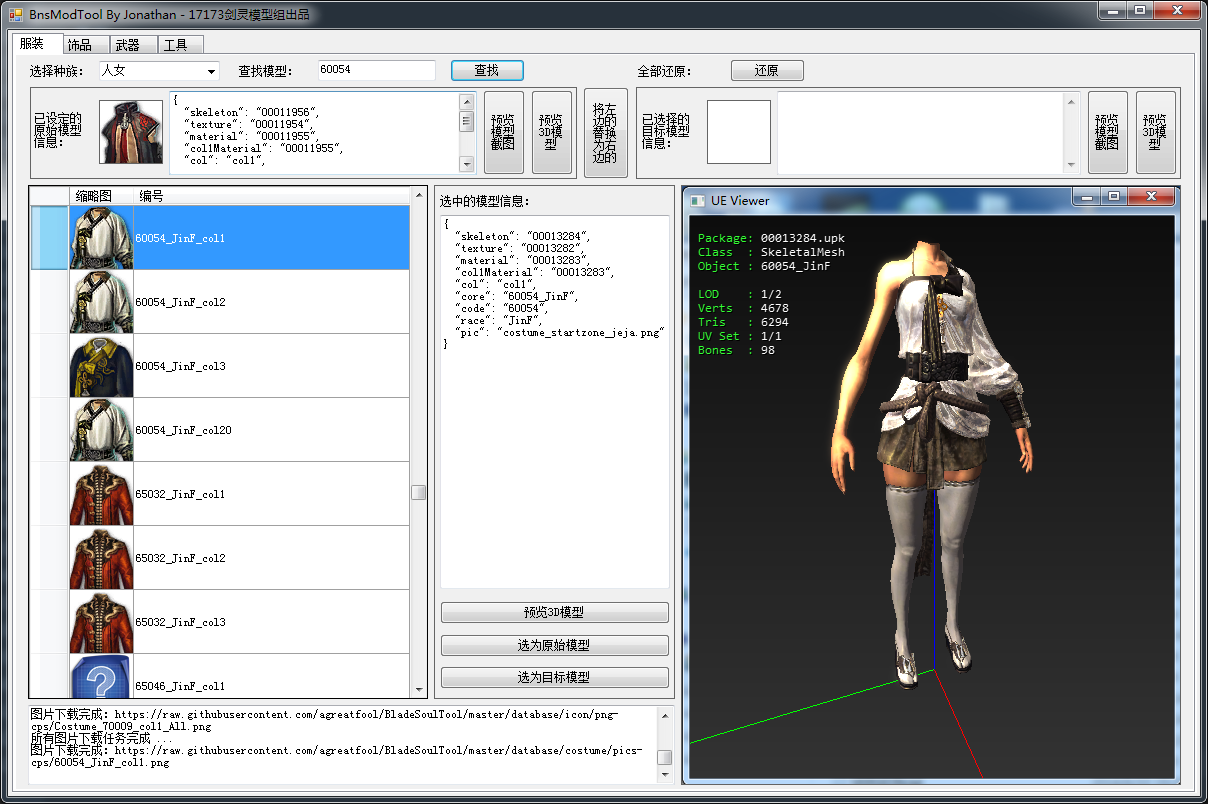Screen dimensions: 1208x804
Task: Click the model list scroll up arrow
Action: [x=419, y=195]
